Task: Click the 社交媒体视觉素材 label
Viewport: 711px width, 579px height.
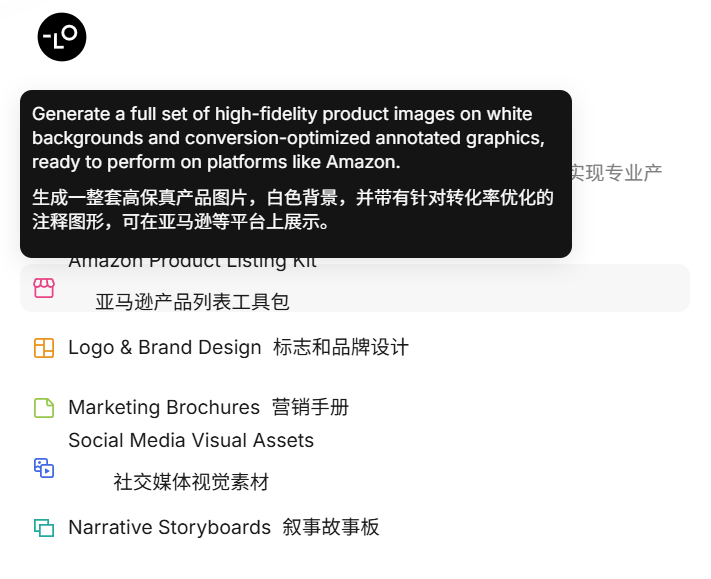Action: pyautogui.click(x=191, y=482)
